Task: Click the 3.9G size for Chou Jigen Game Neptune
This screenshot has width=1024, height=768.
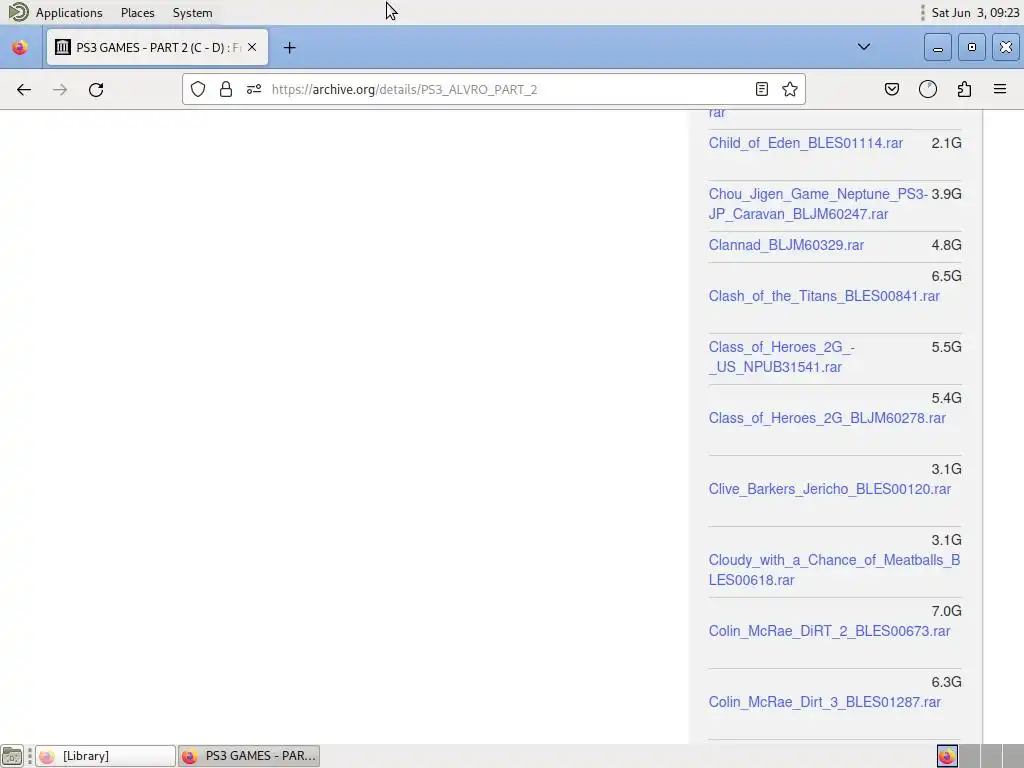Action: 946,194
